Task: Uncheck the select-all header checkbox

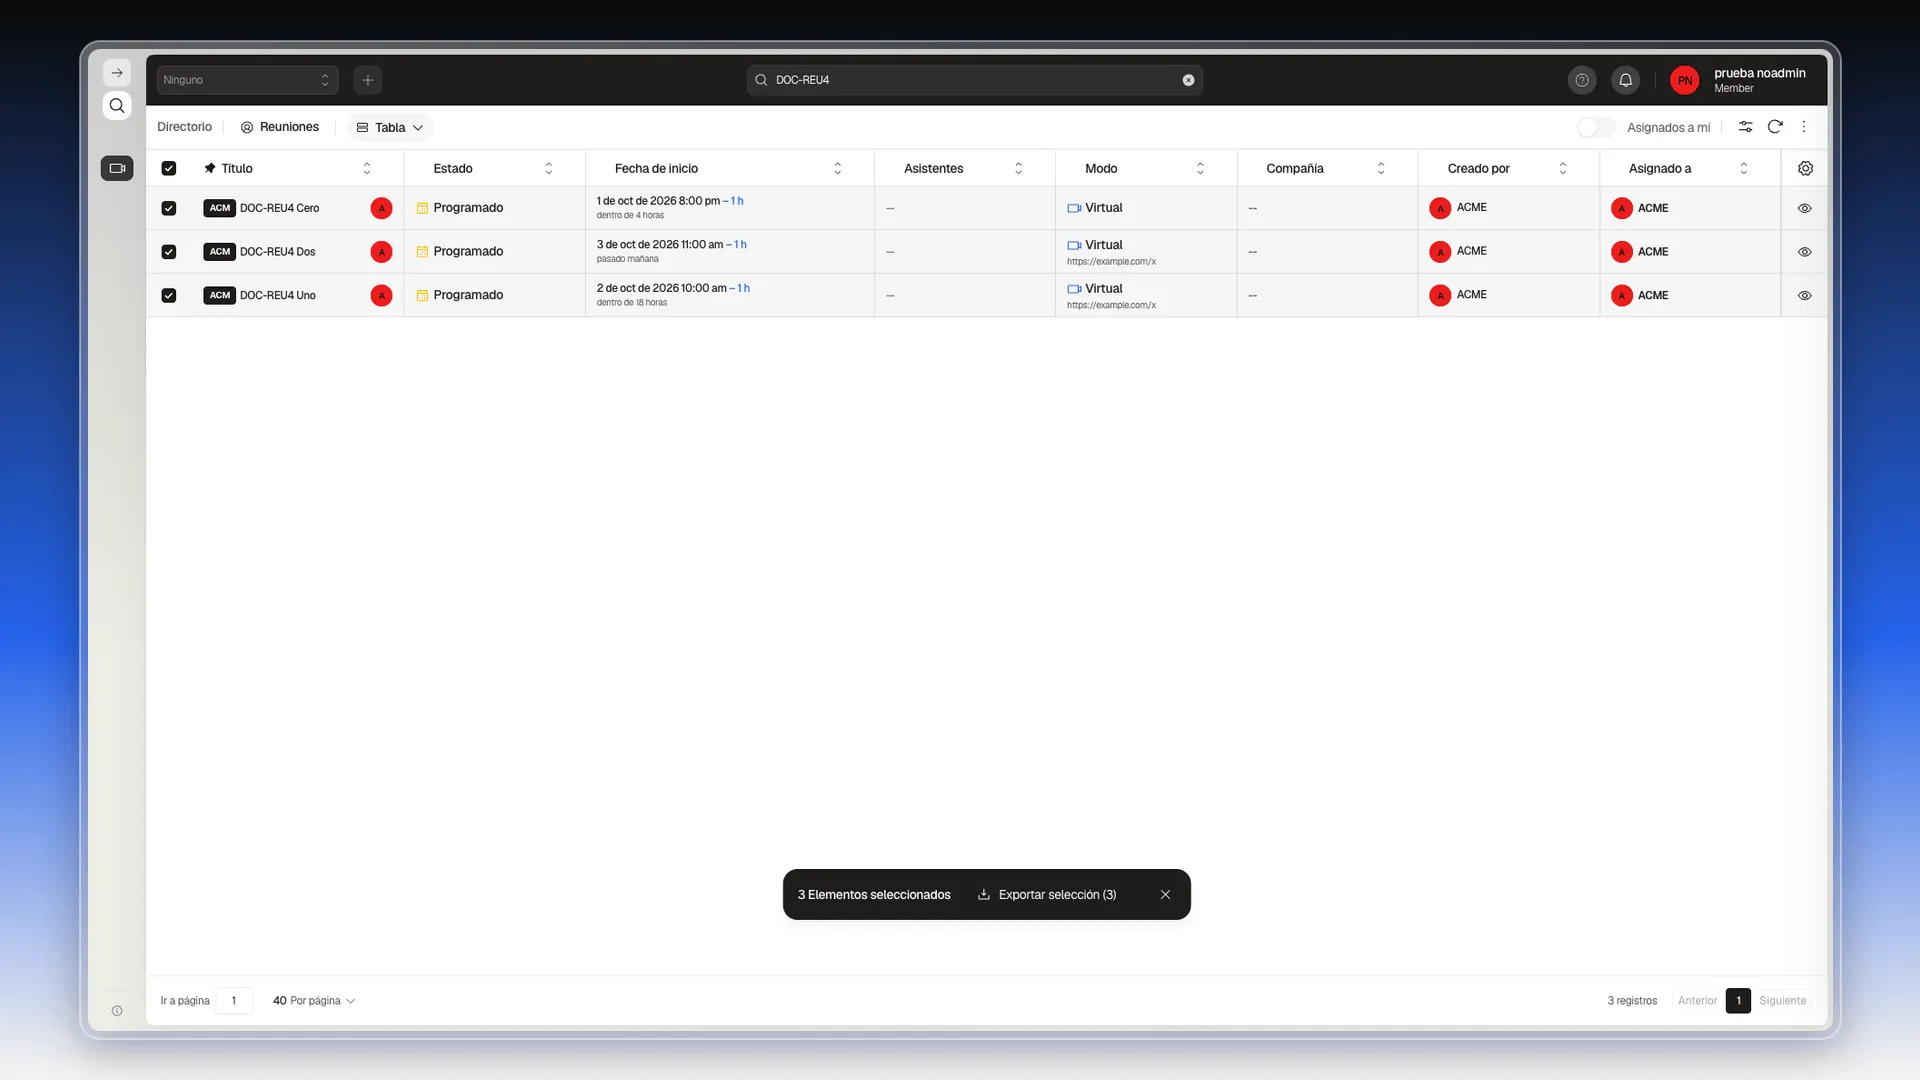Action: (169, 168)
